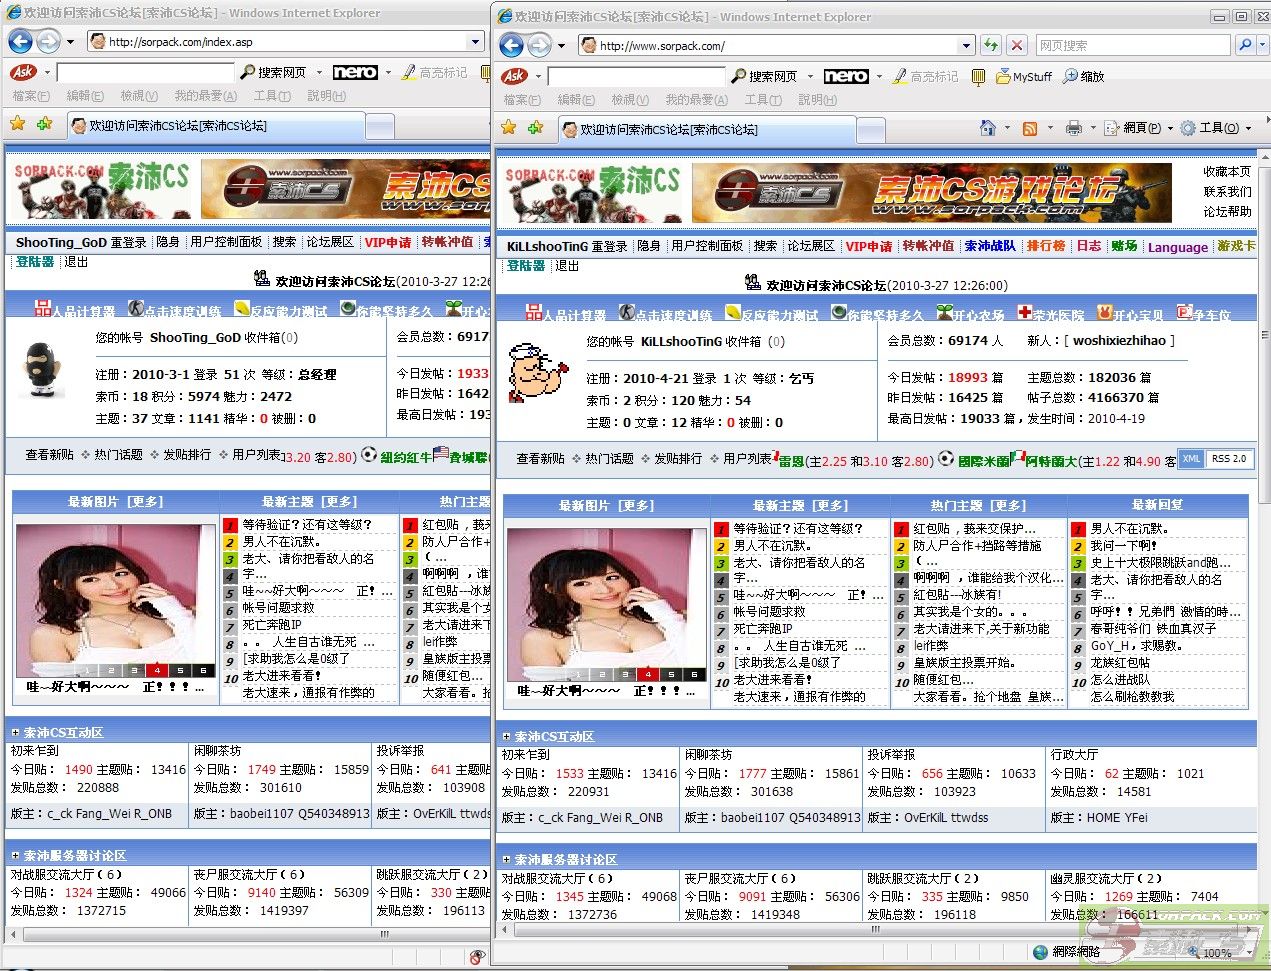Click Favorites star in left browser window
1271x971 pixels.
(x=17, y=124)
